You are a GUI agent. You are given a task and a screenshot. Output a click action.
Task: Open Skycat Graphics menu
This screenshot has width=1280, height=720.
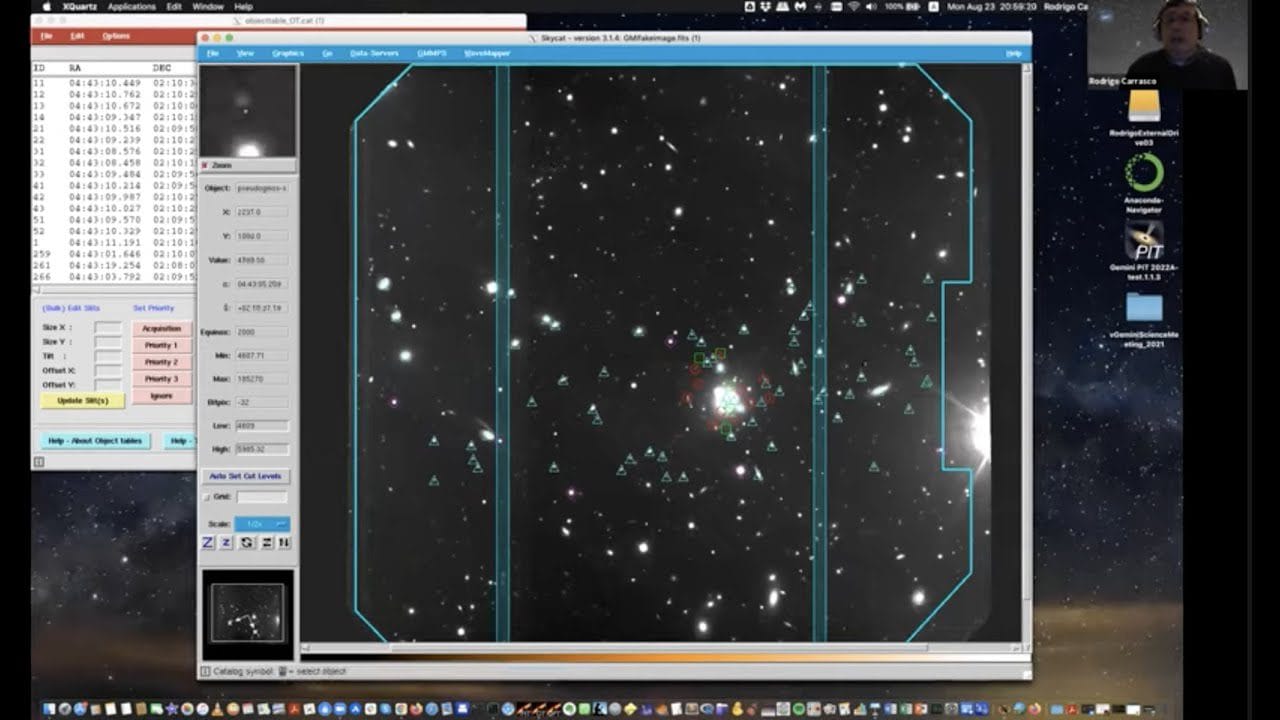pos(288,53)
